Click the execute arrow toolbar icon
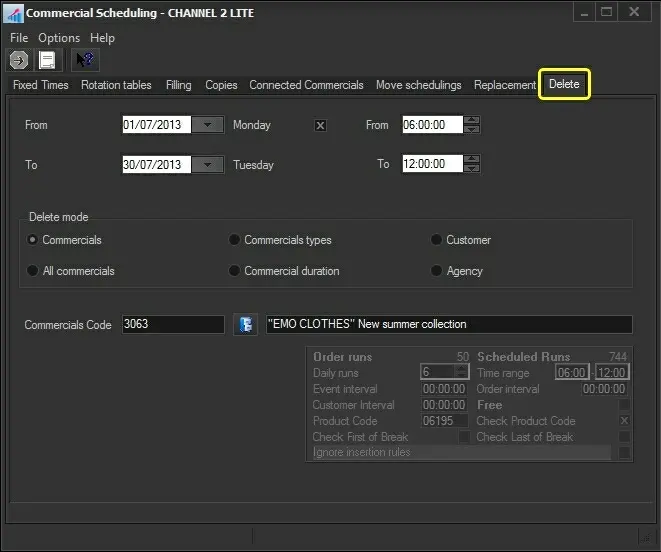The height and width of the screenshot is (552, 661). pyautogui.click(x=18, y=60)
